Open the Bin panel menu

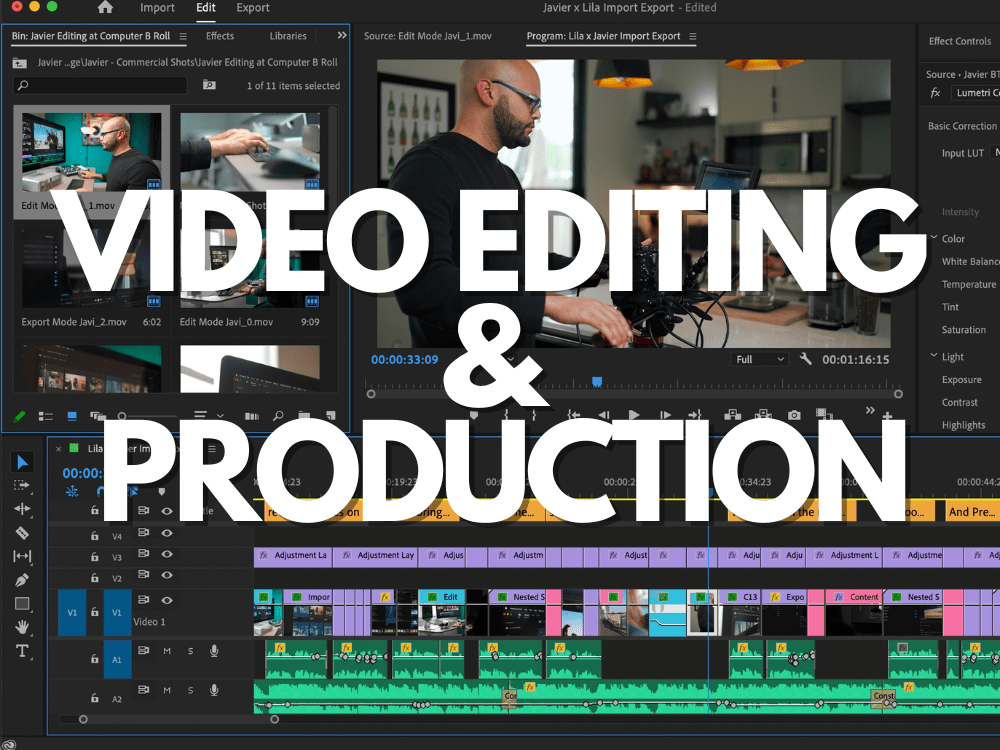tap(183, 36)
